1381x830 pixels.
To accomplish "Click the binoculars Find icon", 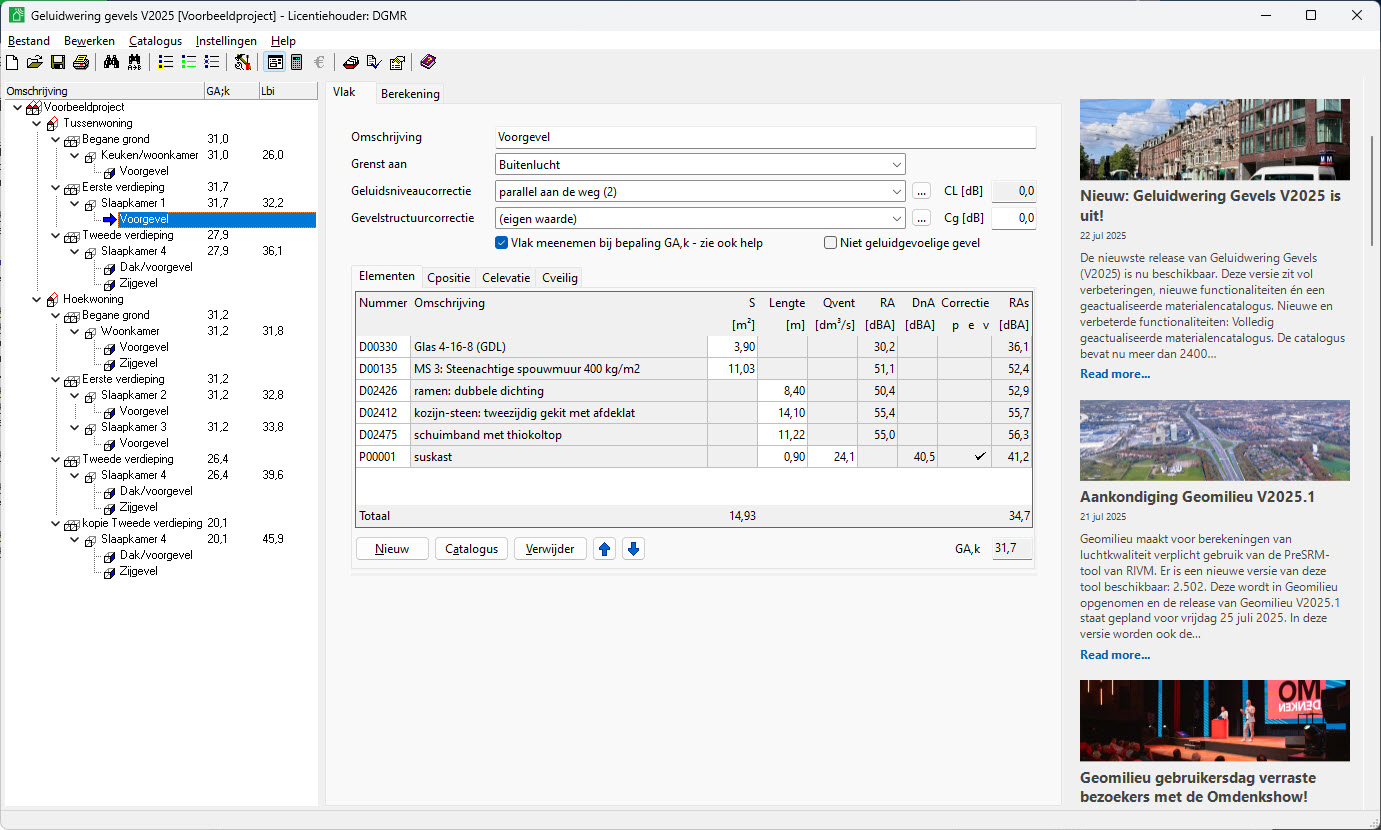I will 111,62.
